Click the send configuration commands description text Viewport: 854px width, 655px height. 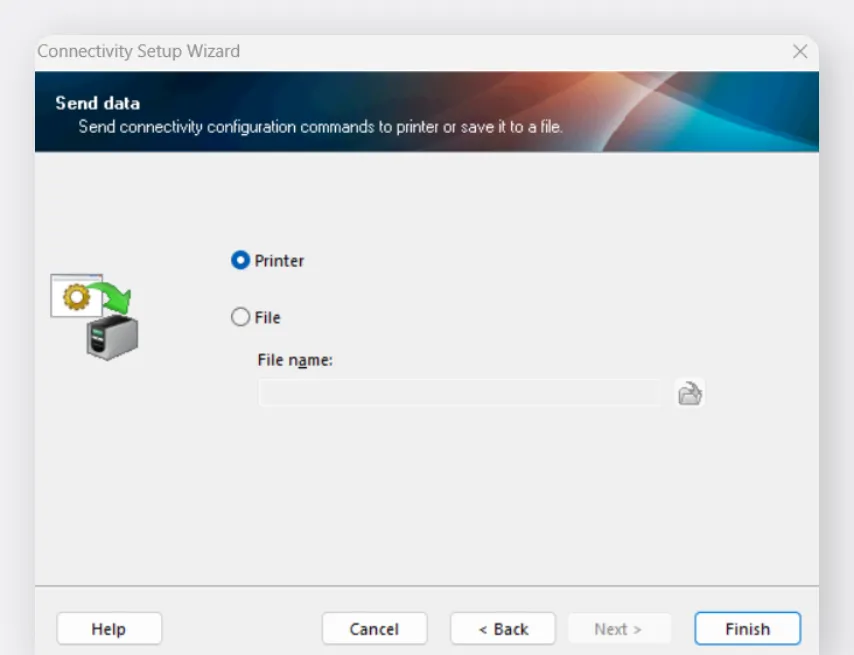point(320,128)
